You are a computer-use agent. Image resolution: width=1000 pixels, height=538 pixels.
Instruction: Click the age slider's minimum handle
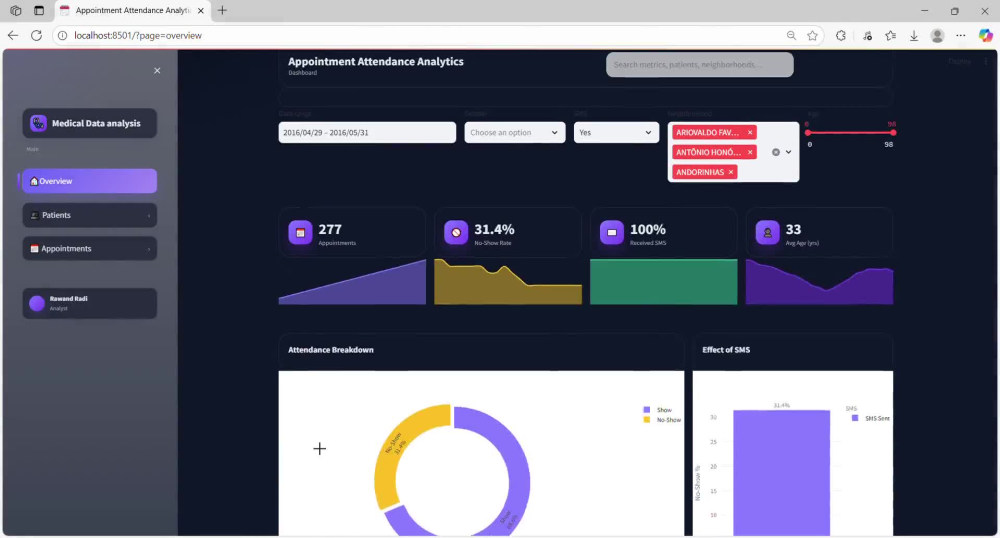pyautogui.click(x=808, y=133)
